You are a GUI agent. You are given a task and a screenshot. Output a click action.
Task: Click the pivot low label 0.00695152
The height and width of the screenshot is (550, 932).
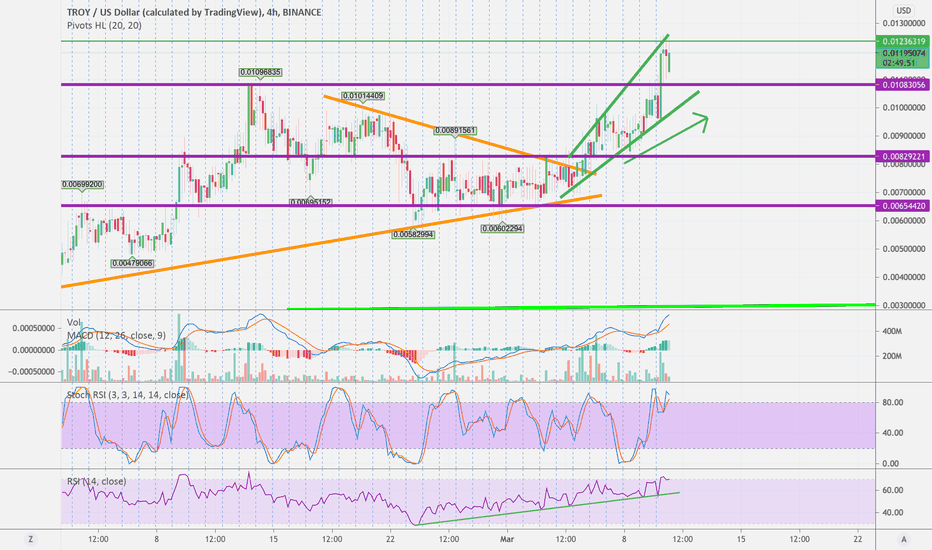[310, 202]
